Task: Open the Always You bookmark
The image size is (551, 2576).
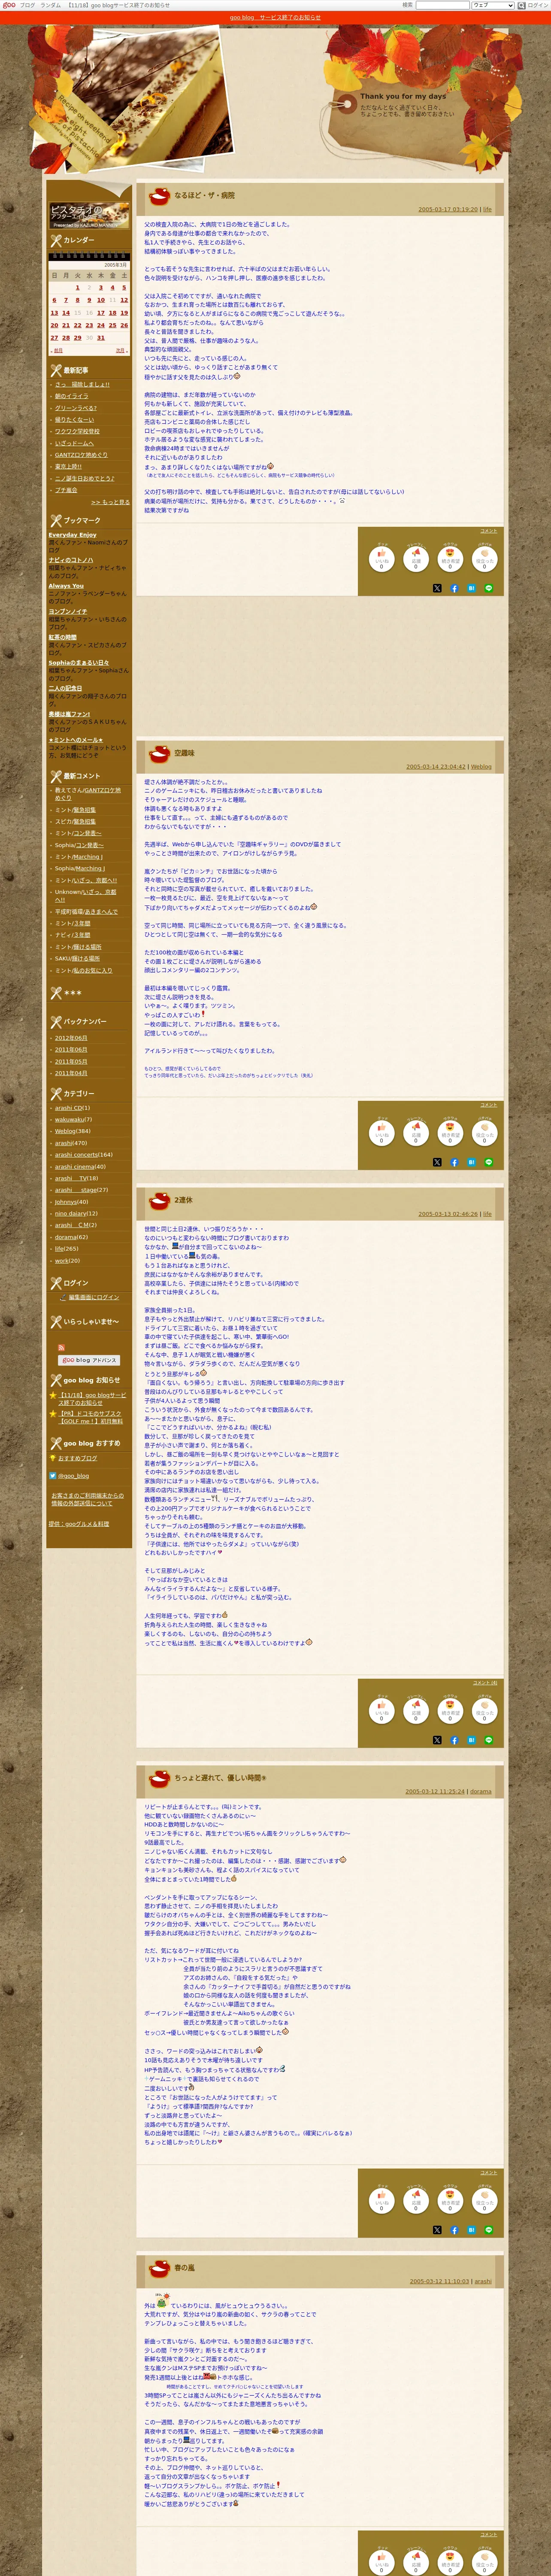Action: click(66, 586)
